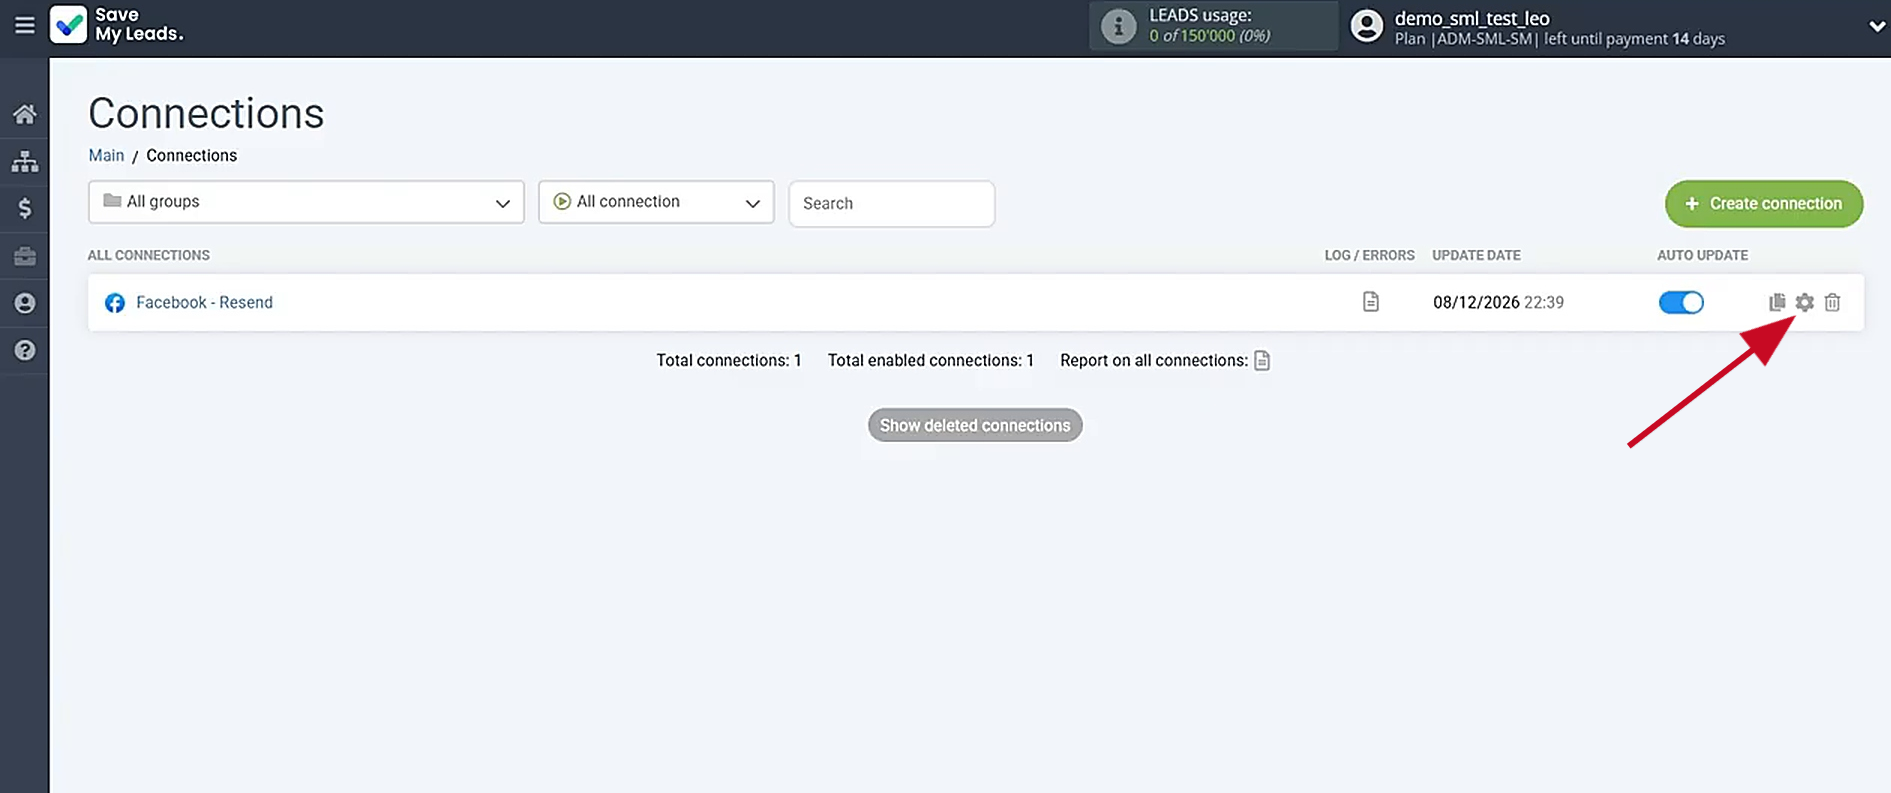The image size is (1891, 793).
Task: Click the ALL CONNECTIONS header
Action: click(148, 255)
